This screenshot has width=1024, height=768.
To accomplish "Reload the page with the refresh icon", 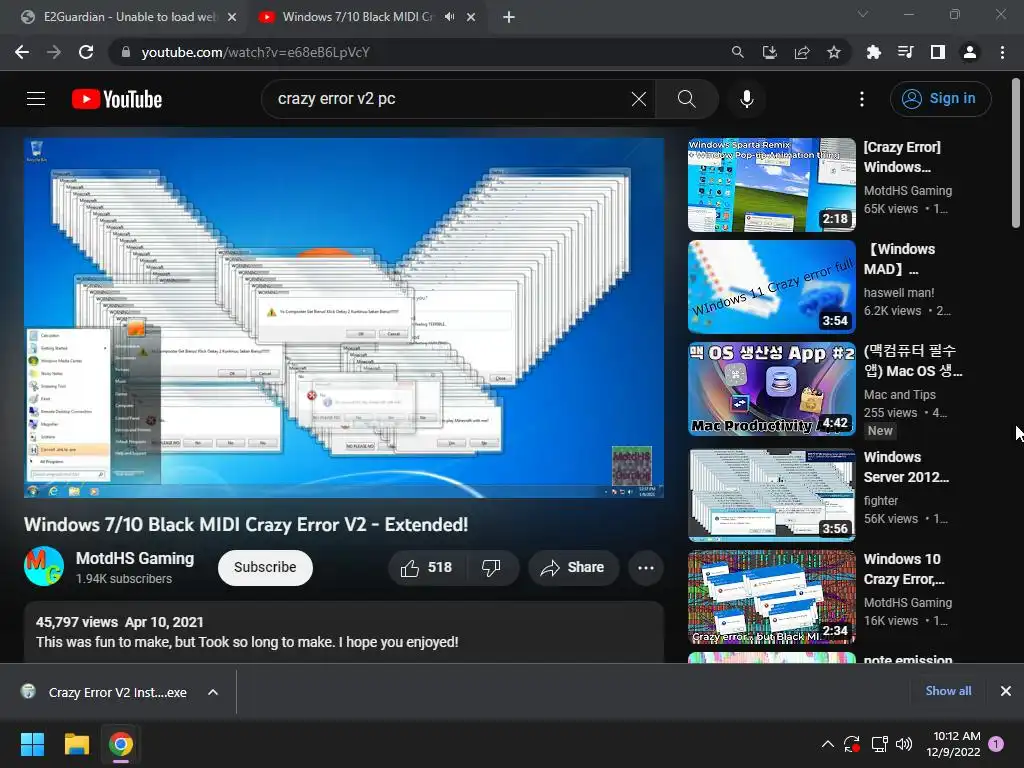I will [x=86, y=52].
